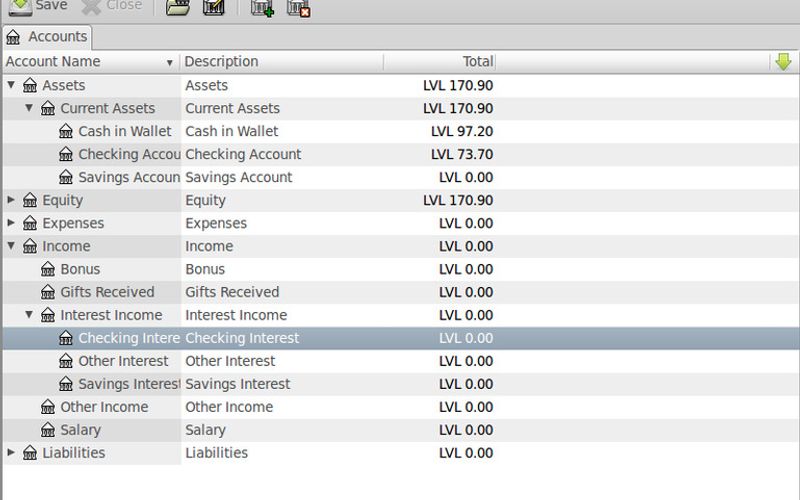Click the bank icon beside Equity
Image resolution: width=800 pixels, height=500 pixels.
[30, 200]
